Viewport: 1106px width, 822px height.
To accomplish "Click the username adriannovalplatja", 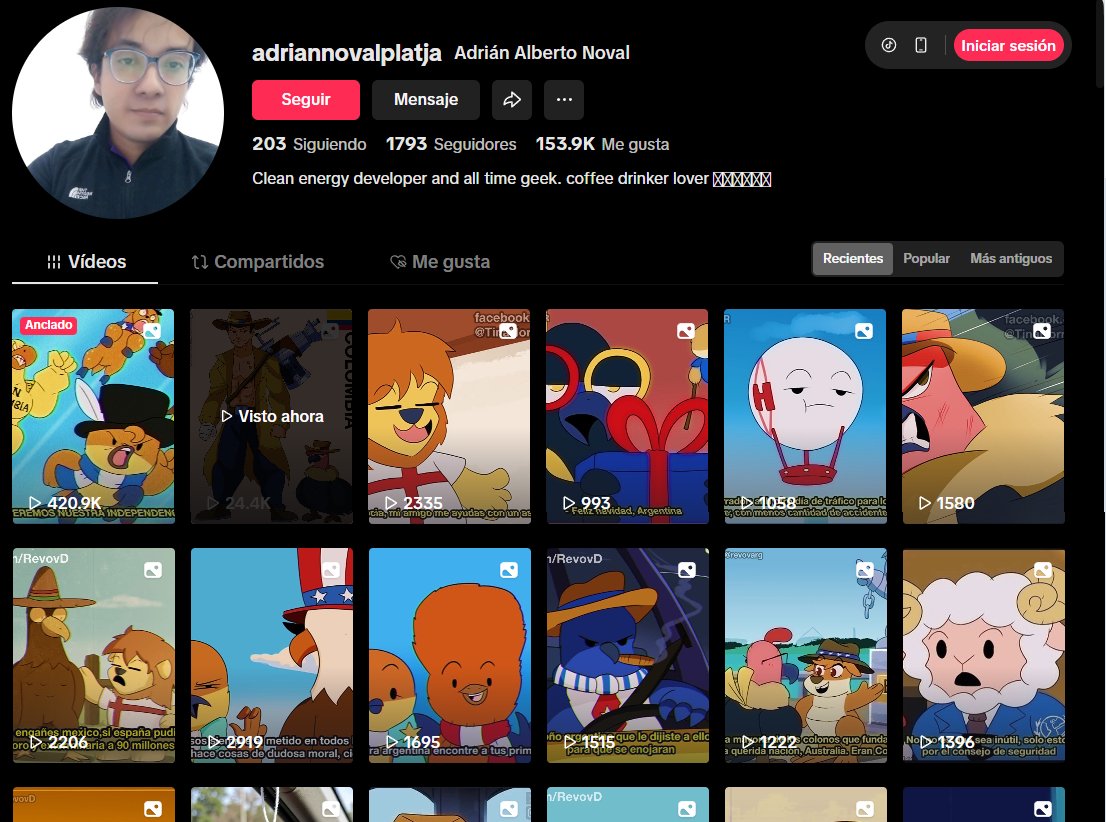I will 346,52.
